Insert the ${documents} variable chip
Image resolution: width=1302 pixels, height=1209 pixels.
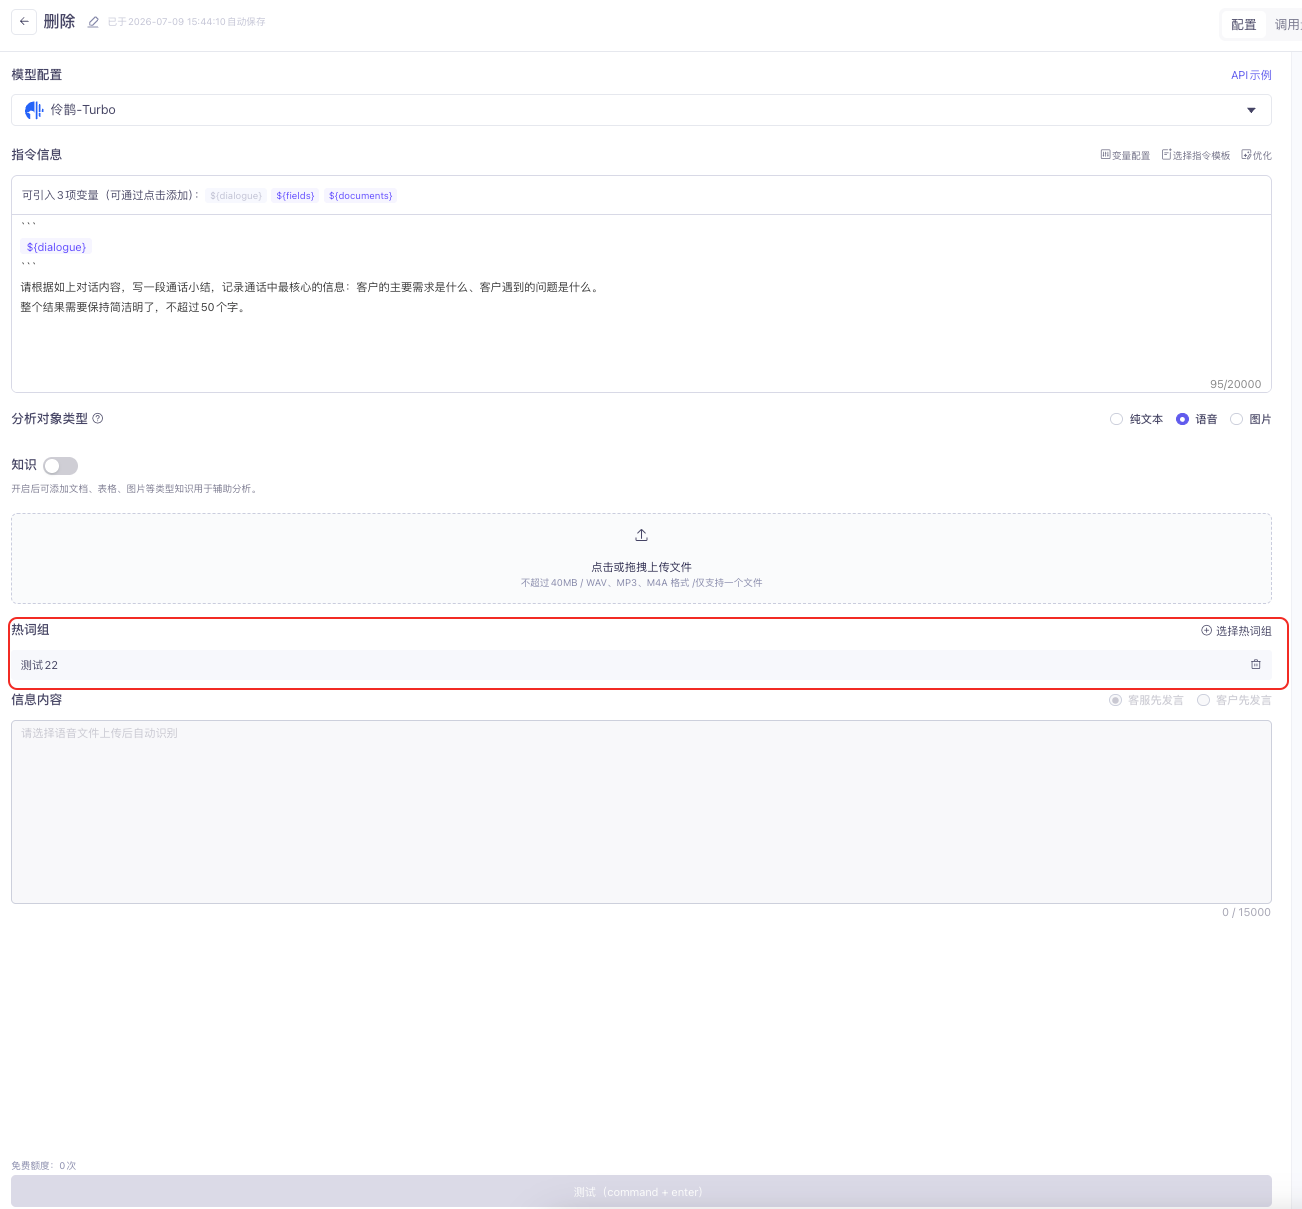tap(360, 196)
